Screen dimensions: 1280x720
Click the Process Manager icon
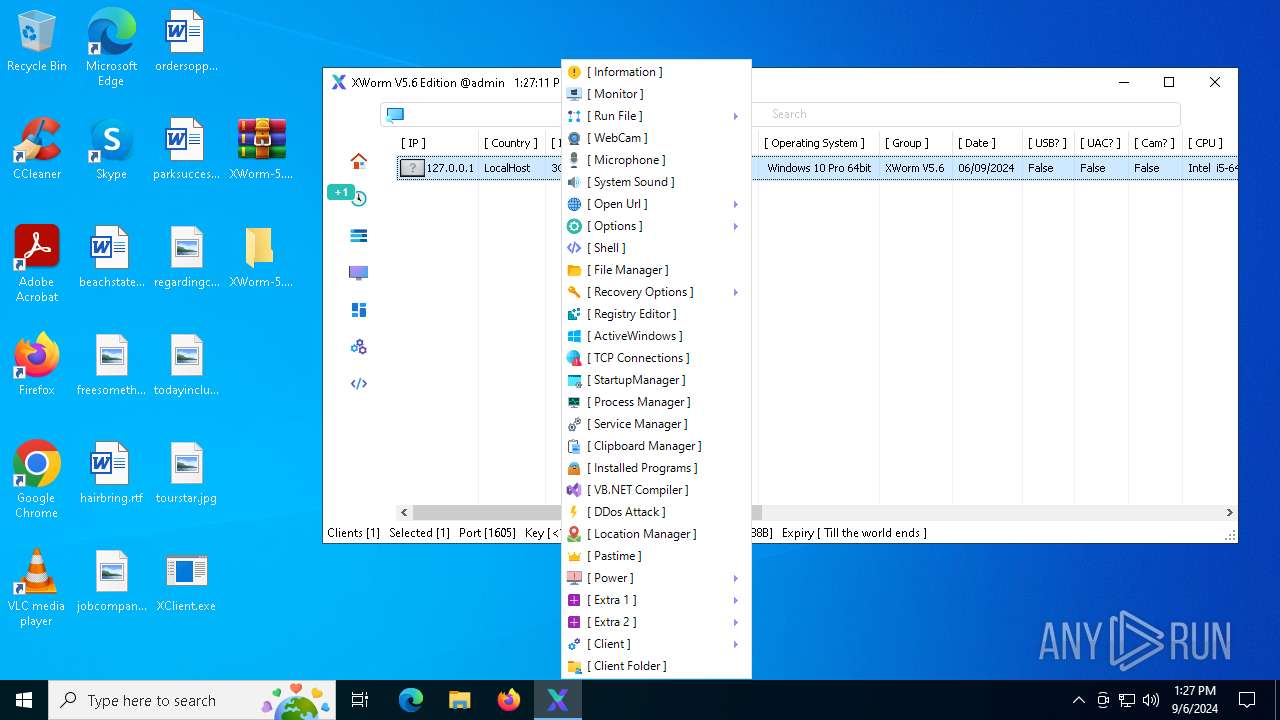[x=574, y=402]
